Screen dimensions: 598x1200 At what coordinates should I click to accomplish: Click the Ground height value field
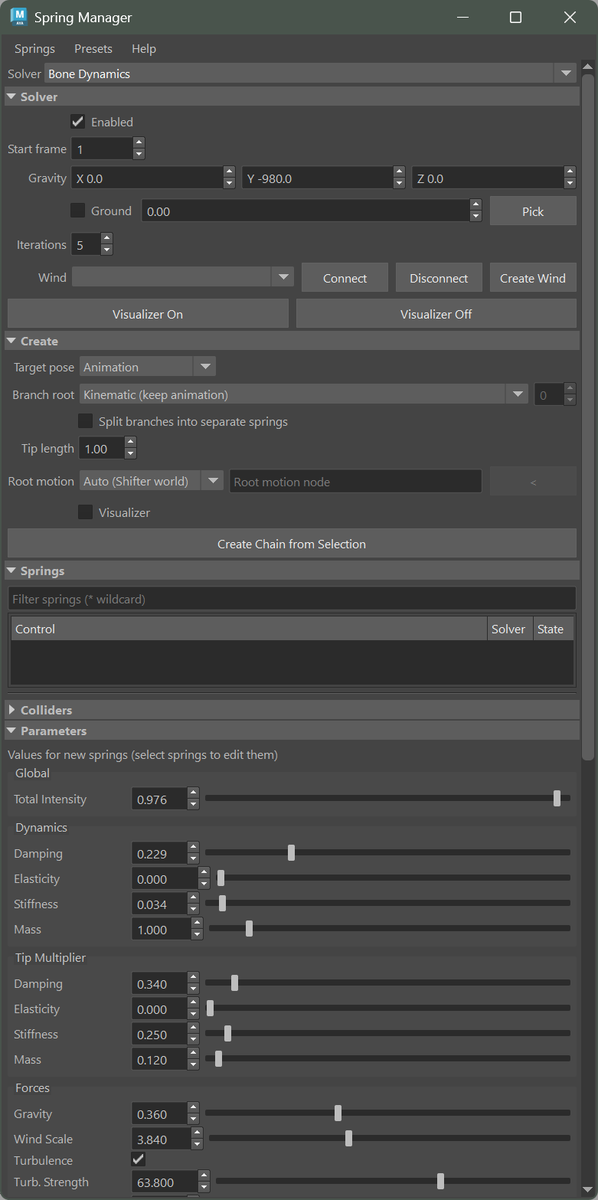305,212
